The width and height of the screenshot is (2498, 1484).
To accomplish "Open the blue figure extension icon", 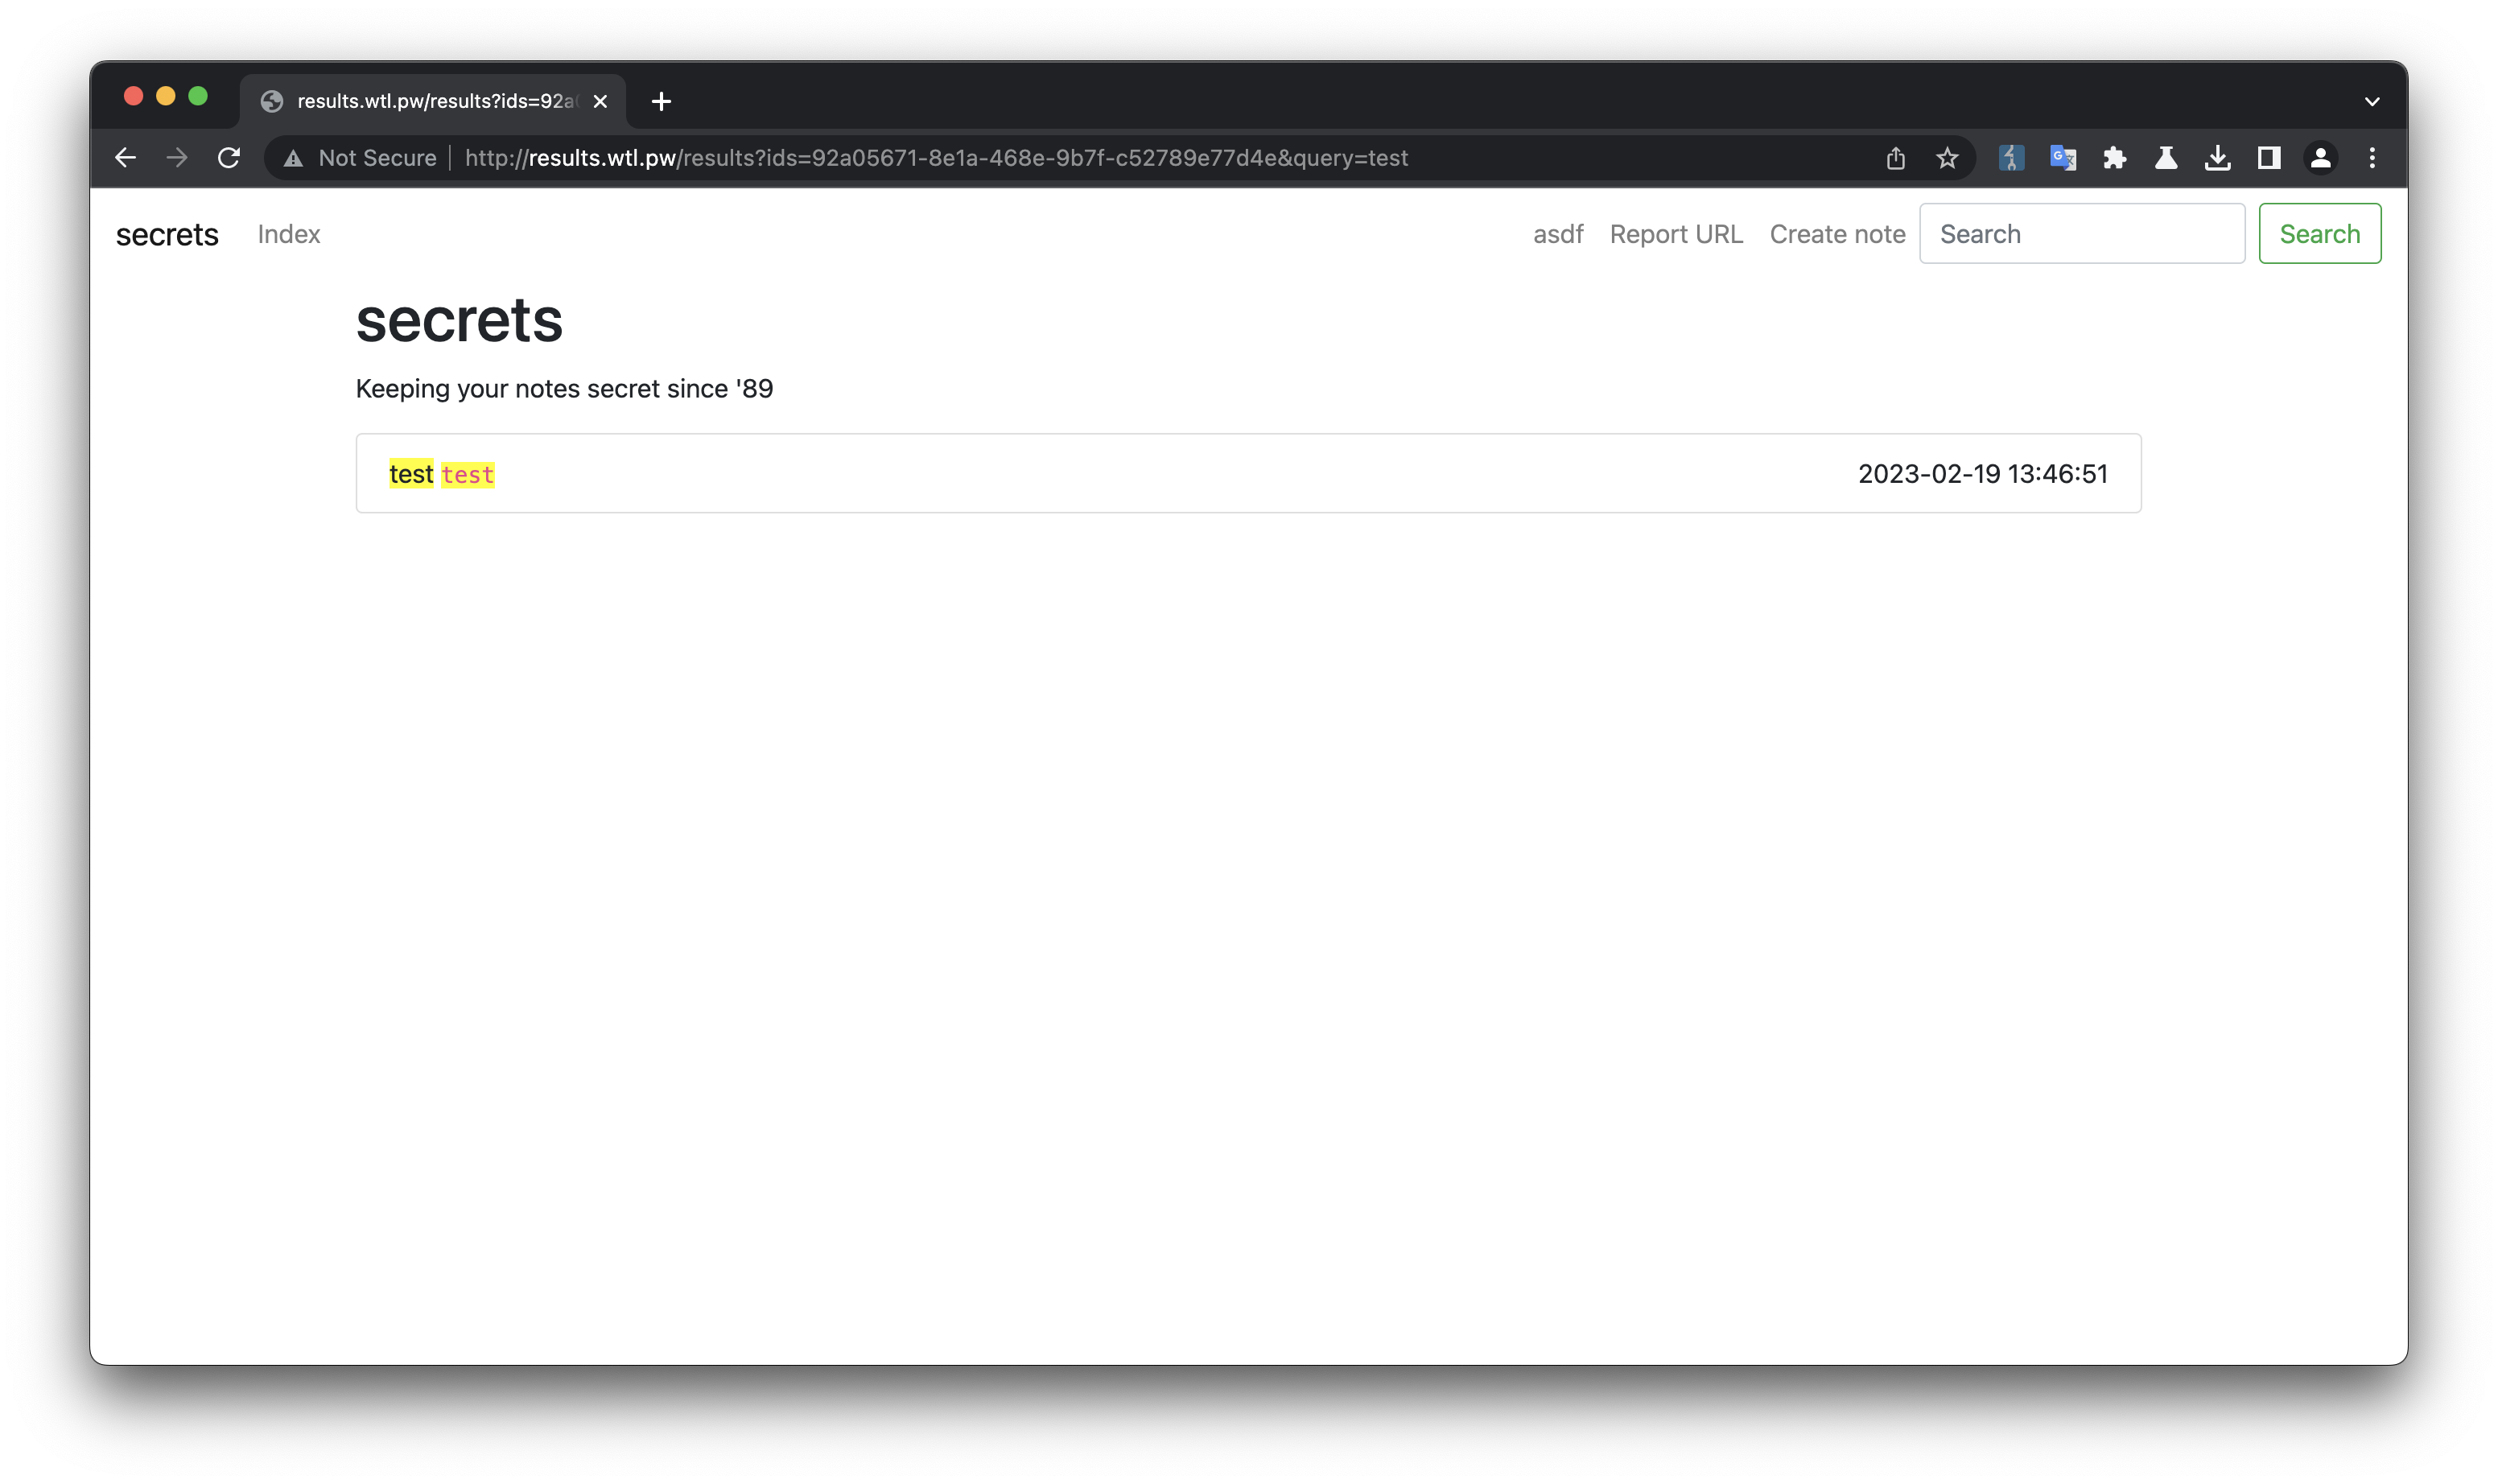I will click(x=2011, y=158).
